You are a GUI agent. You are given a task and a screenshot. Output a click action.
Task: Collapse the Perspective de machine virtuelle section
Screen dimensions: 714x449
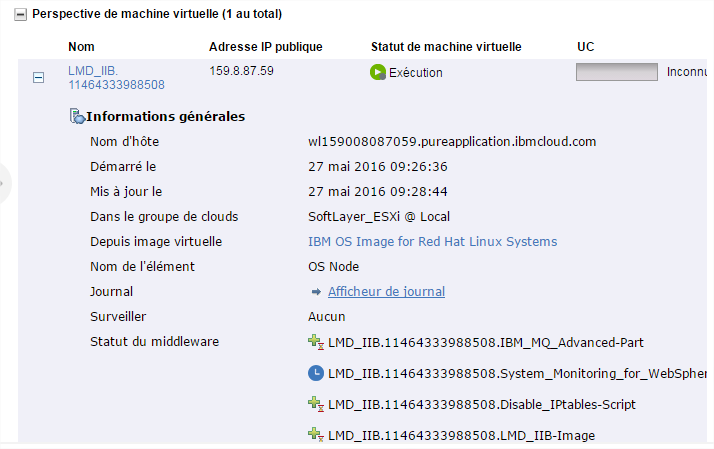[x=19, y=15]
